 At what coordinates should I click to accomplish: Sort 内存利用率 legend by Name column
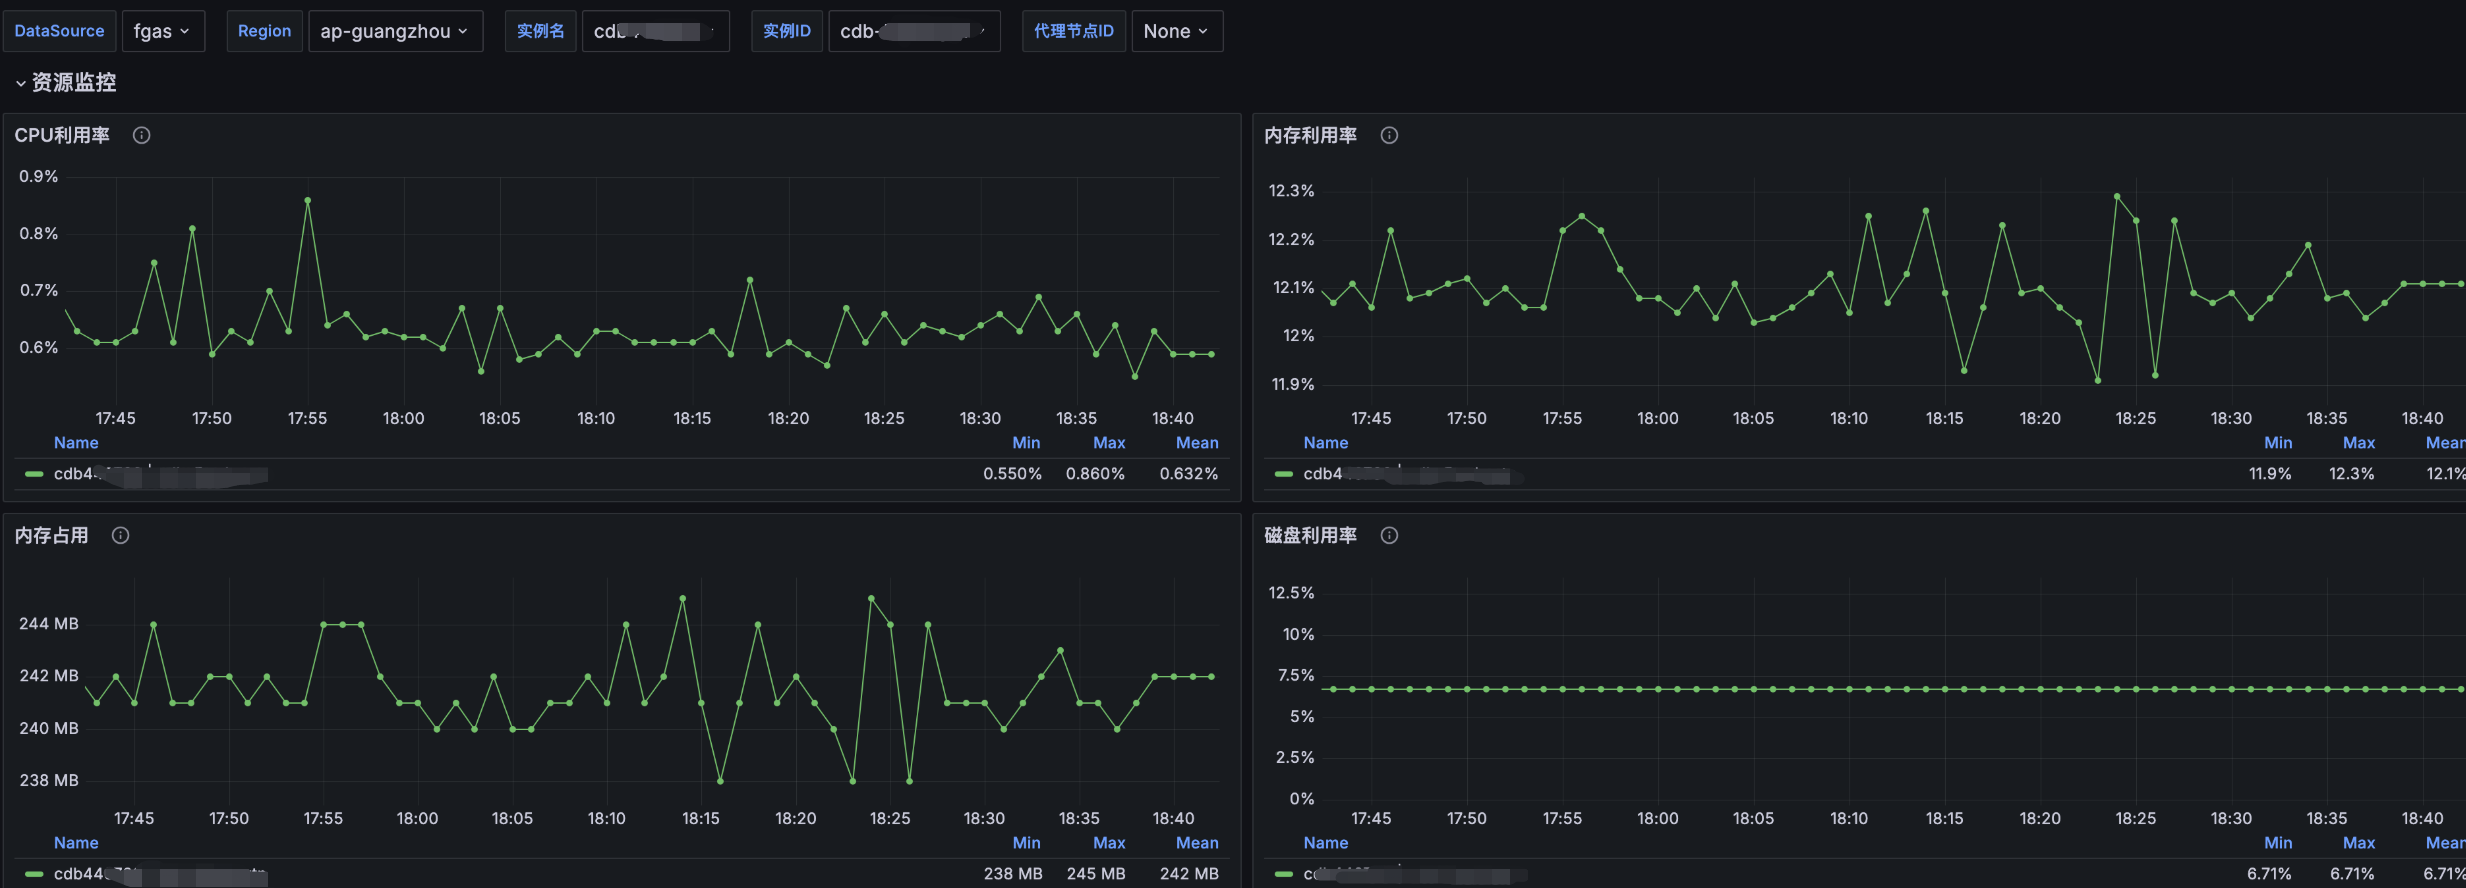pos(1325,443)
